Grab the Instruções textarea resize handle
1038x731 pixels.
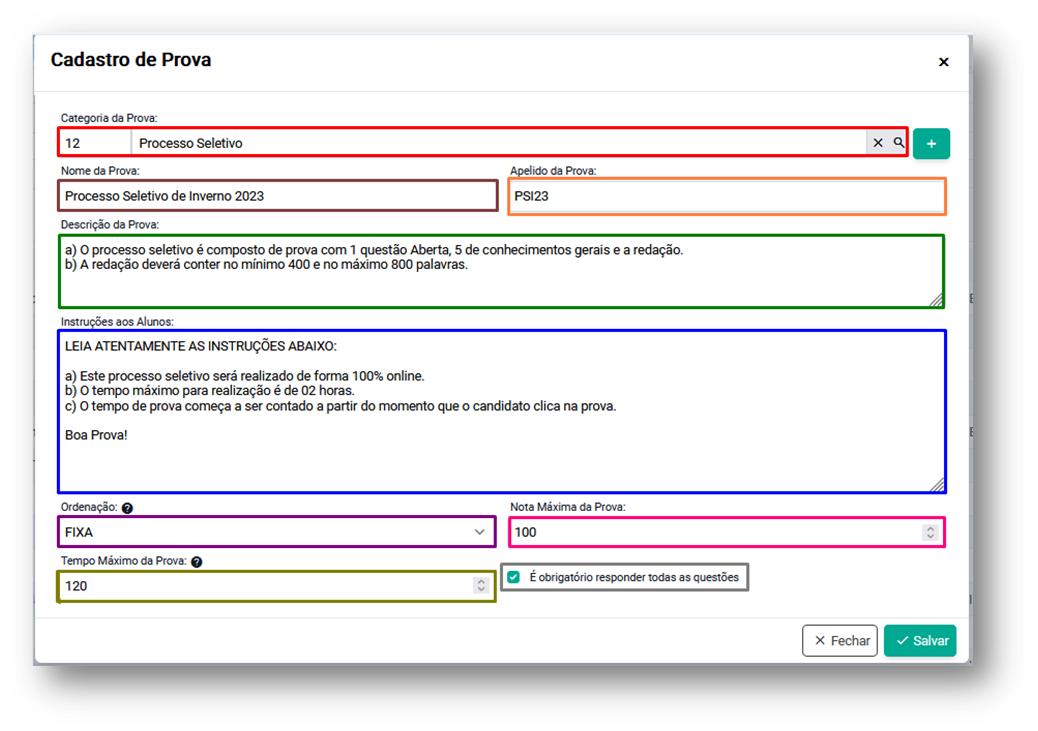[937, 484]
